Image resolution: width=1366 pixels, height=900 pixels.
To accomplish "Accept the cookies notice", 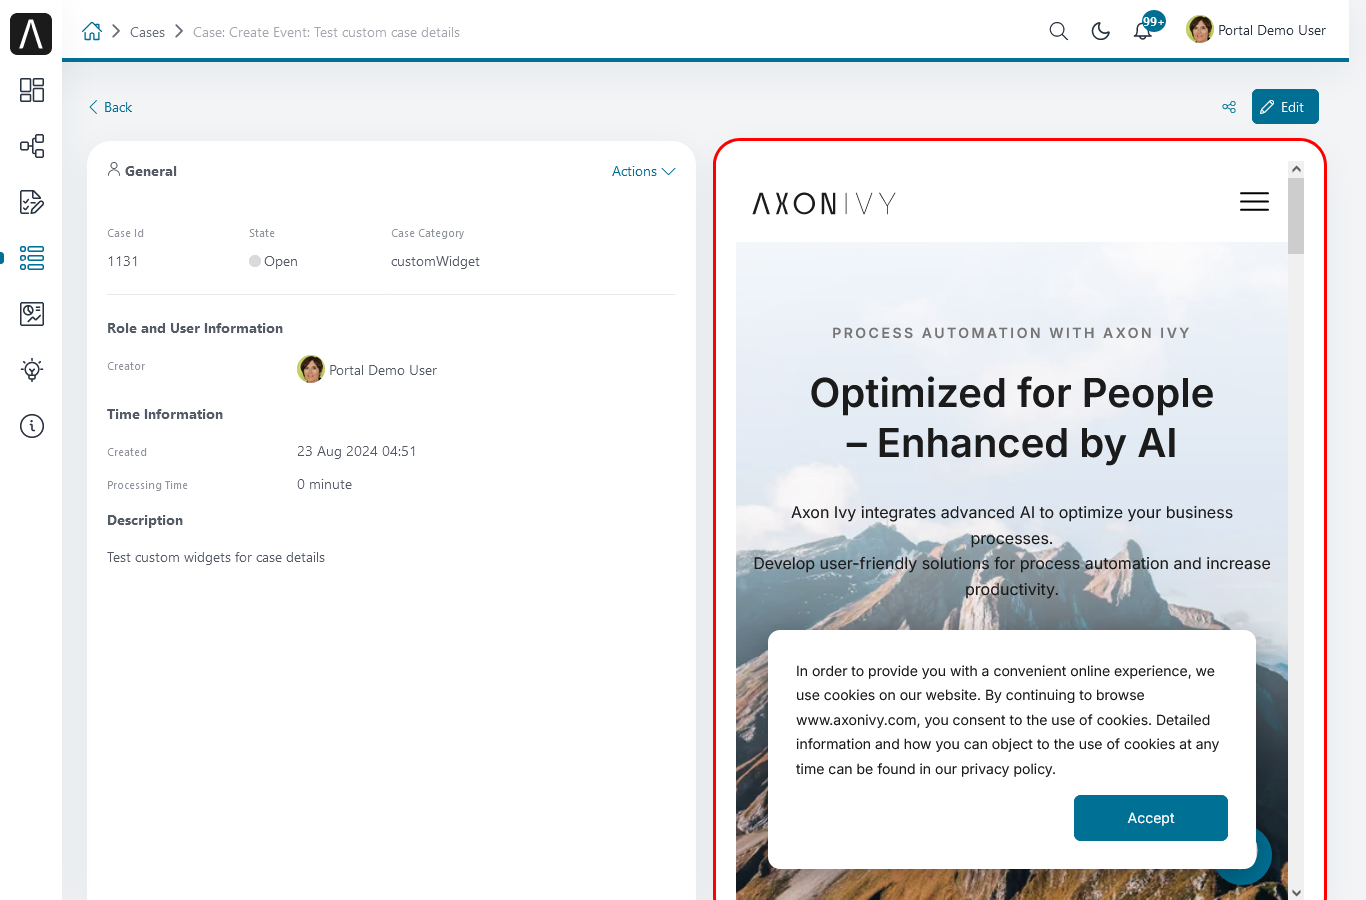I will click(1151, 818).
